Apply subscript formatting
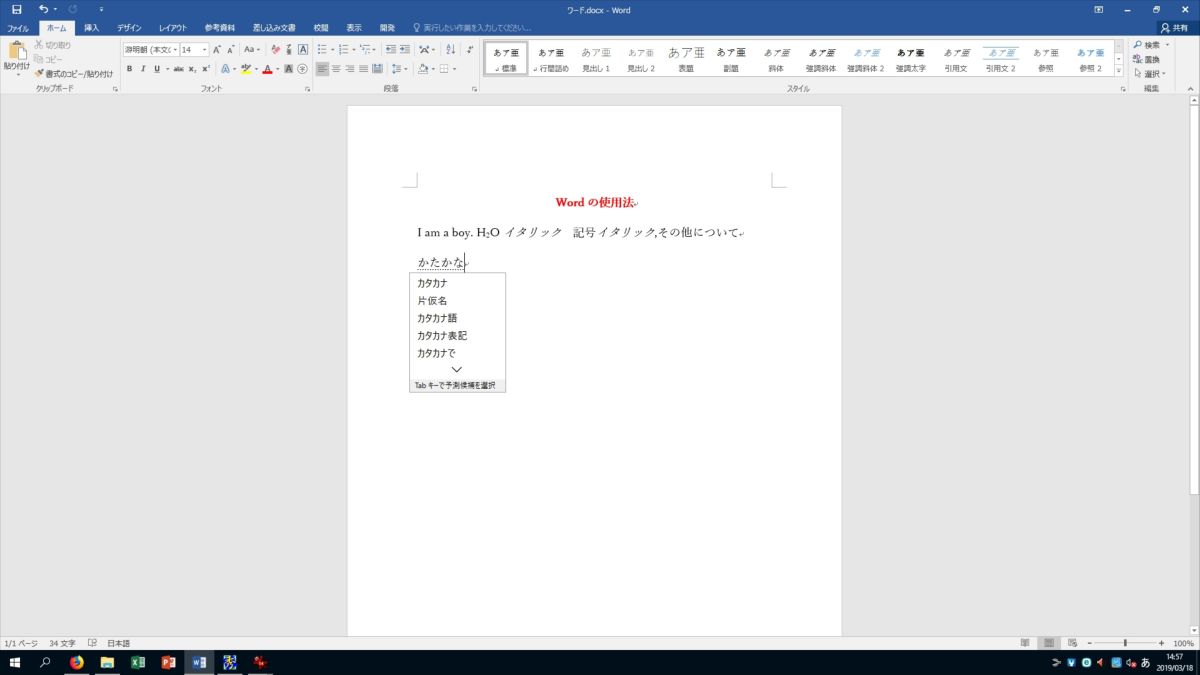This screenshot has width=1200, height=675. [x=193, y=69]
